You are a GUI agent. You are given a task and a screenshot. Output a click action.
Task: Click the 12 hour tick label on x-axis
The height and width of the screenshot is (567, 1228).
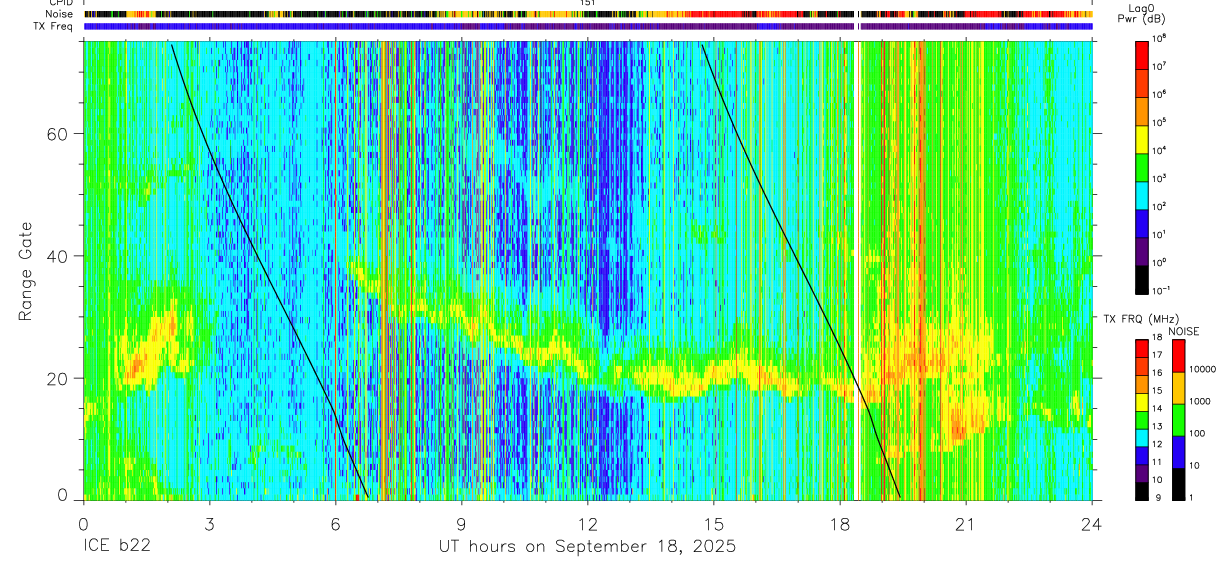click(588, 523)
